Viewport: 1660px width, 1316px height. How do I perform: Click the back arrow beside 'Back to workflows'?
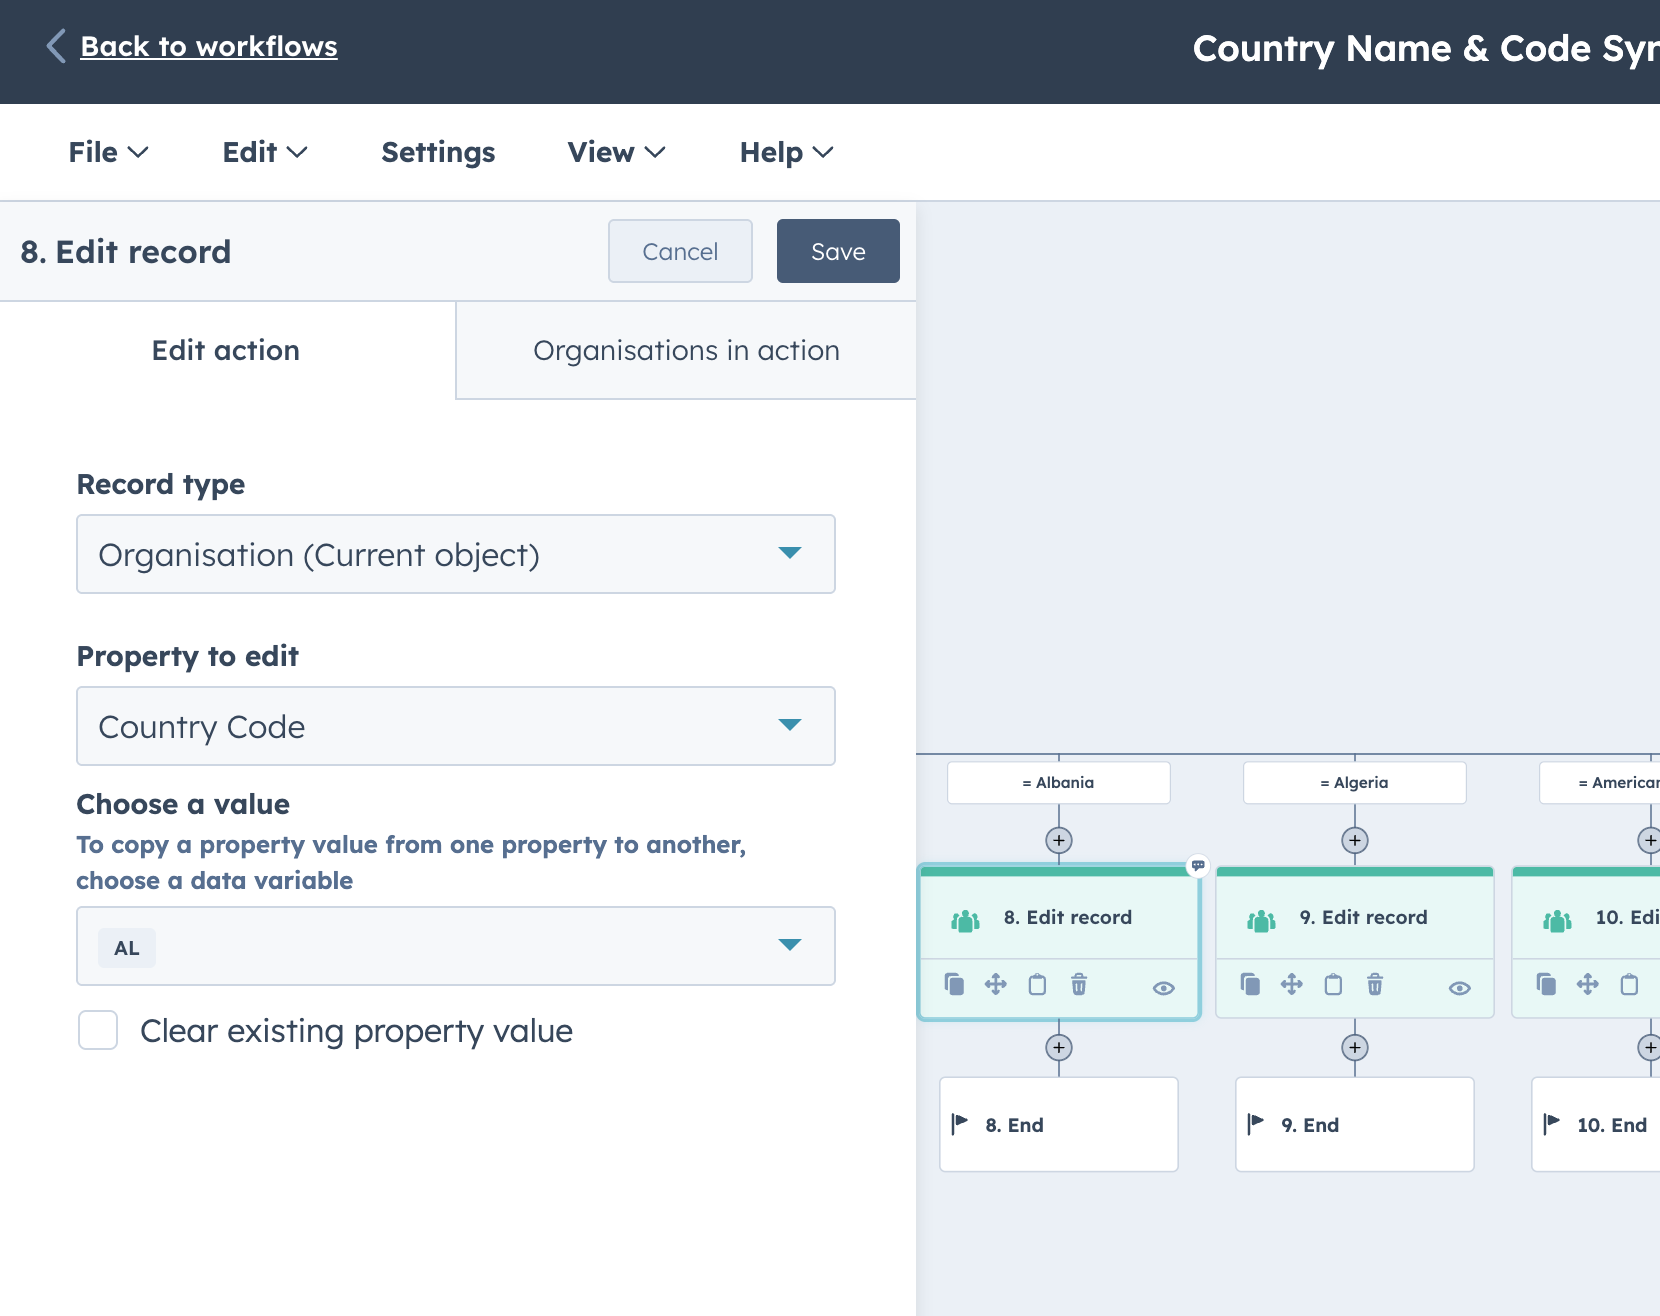[55, 46]
